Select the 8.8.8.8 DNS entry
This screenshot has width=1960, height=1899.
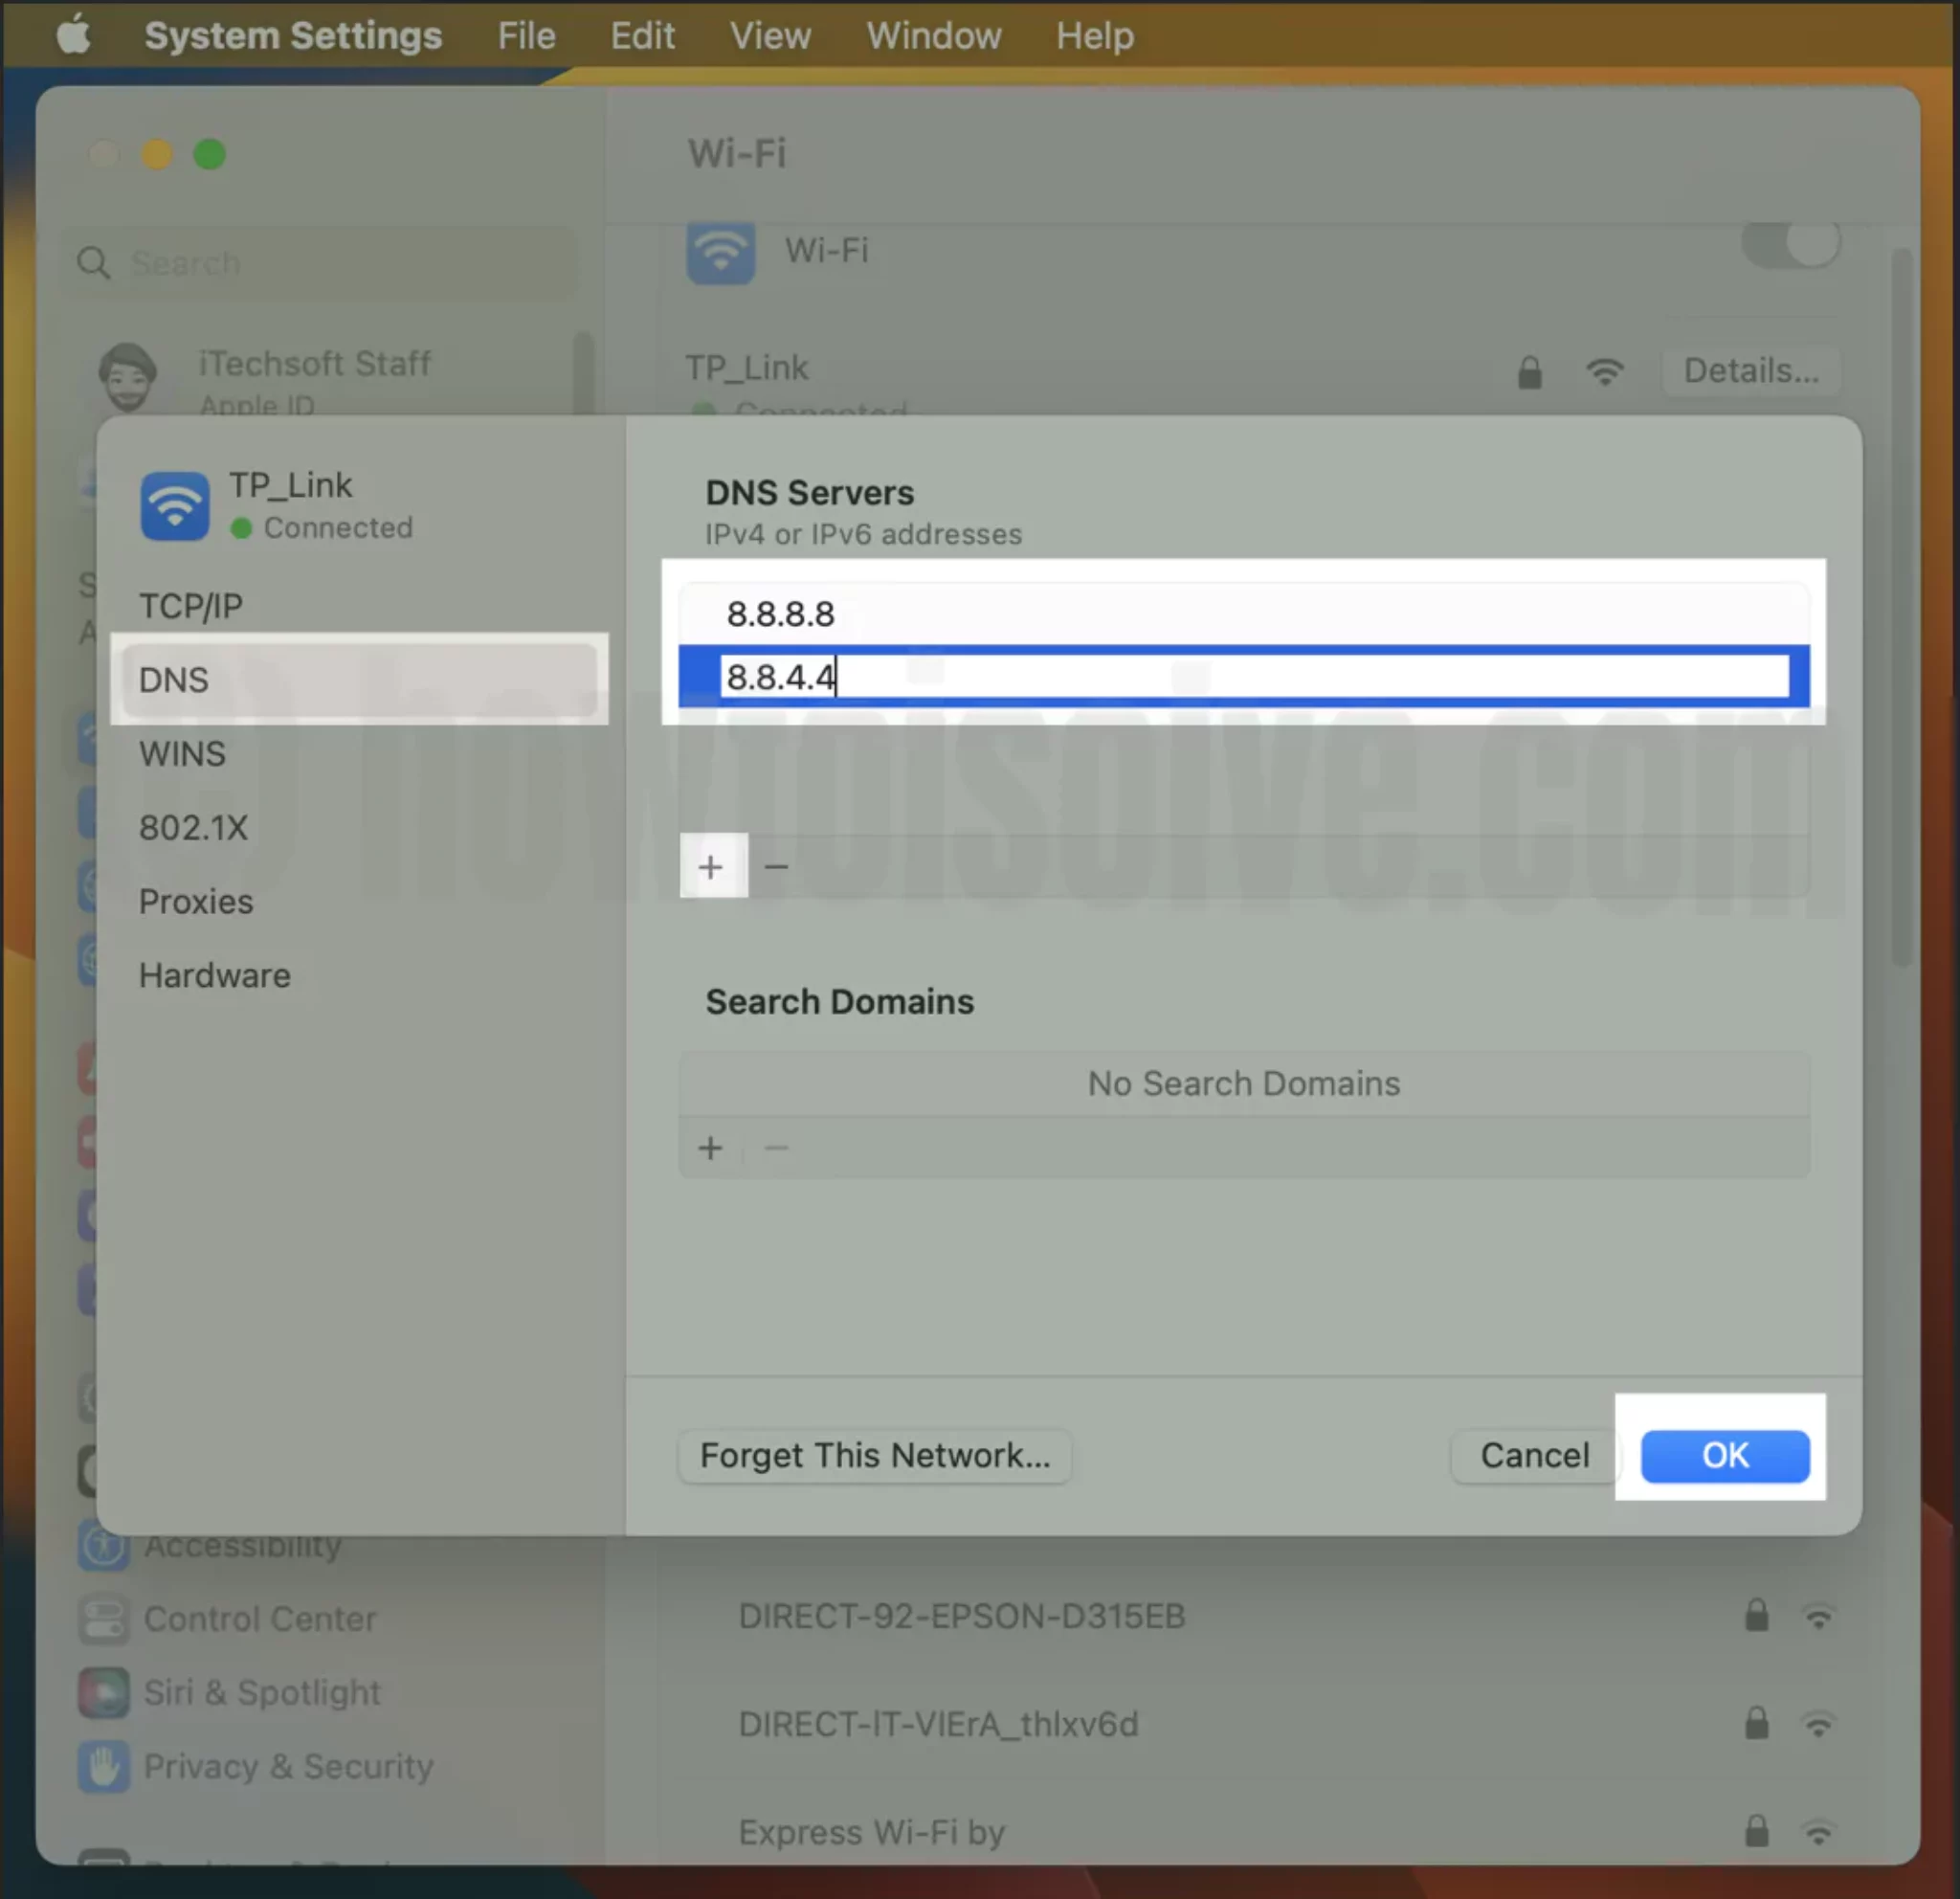1244,614
